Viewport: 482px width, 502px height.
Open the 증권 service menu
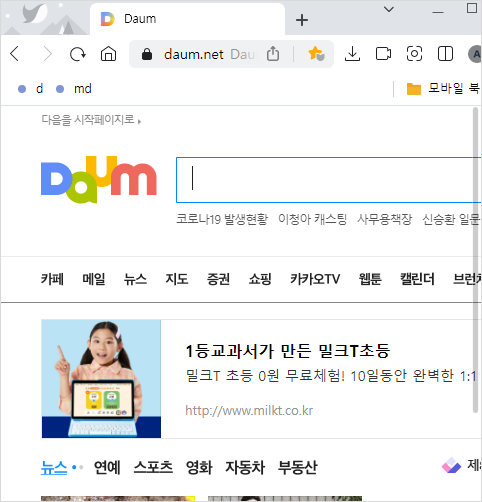pos(218,279)
